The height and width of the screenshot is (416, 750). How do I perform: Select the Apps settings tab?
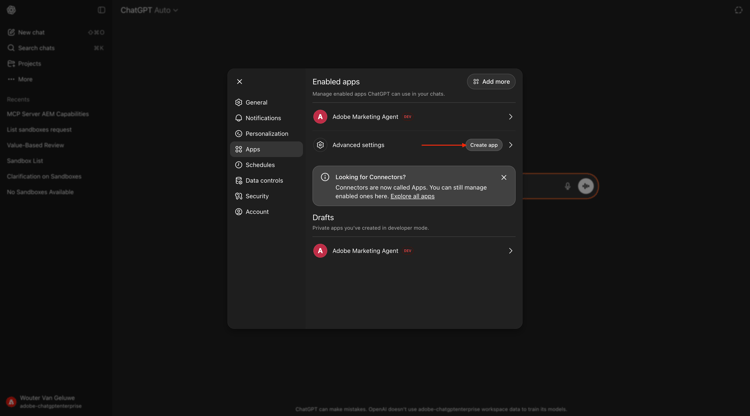266,149
